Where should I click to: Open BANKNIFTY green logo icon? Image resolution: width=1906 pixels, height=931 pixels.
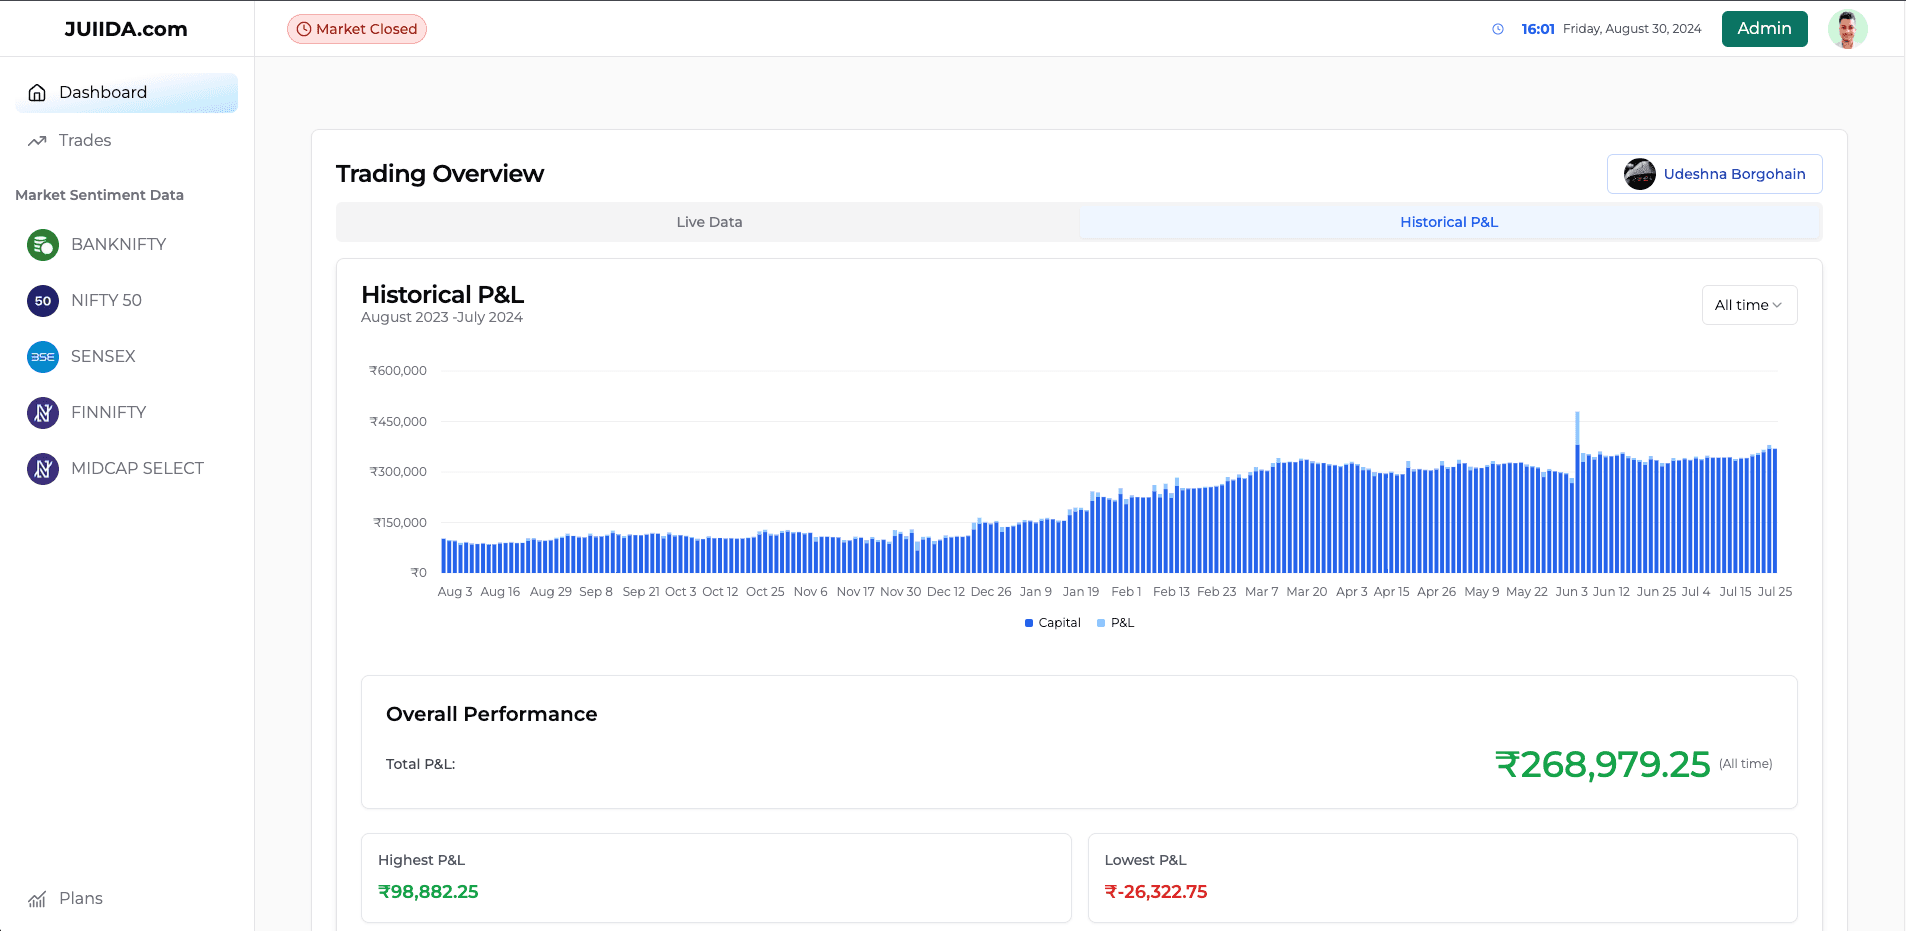tap(43, 245)
